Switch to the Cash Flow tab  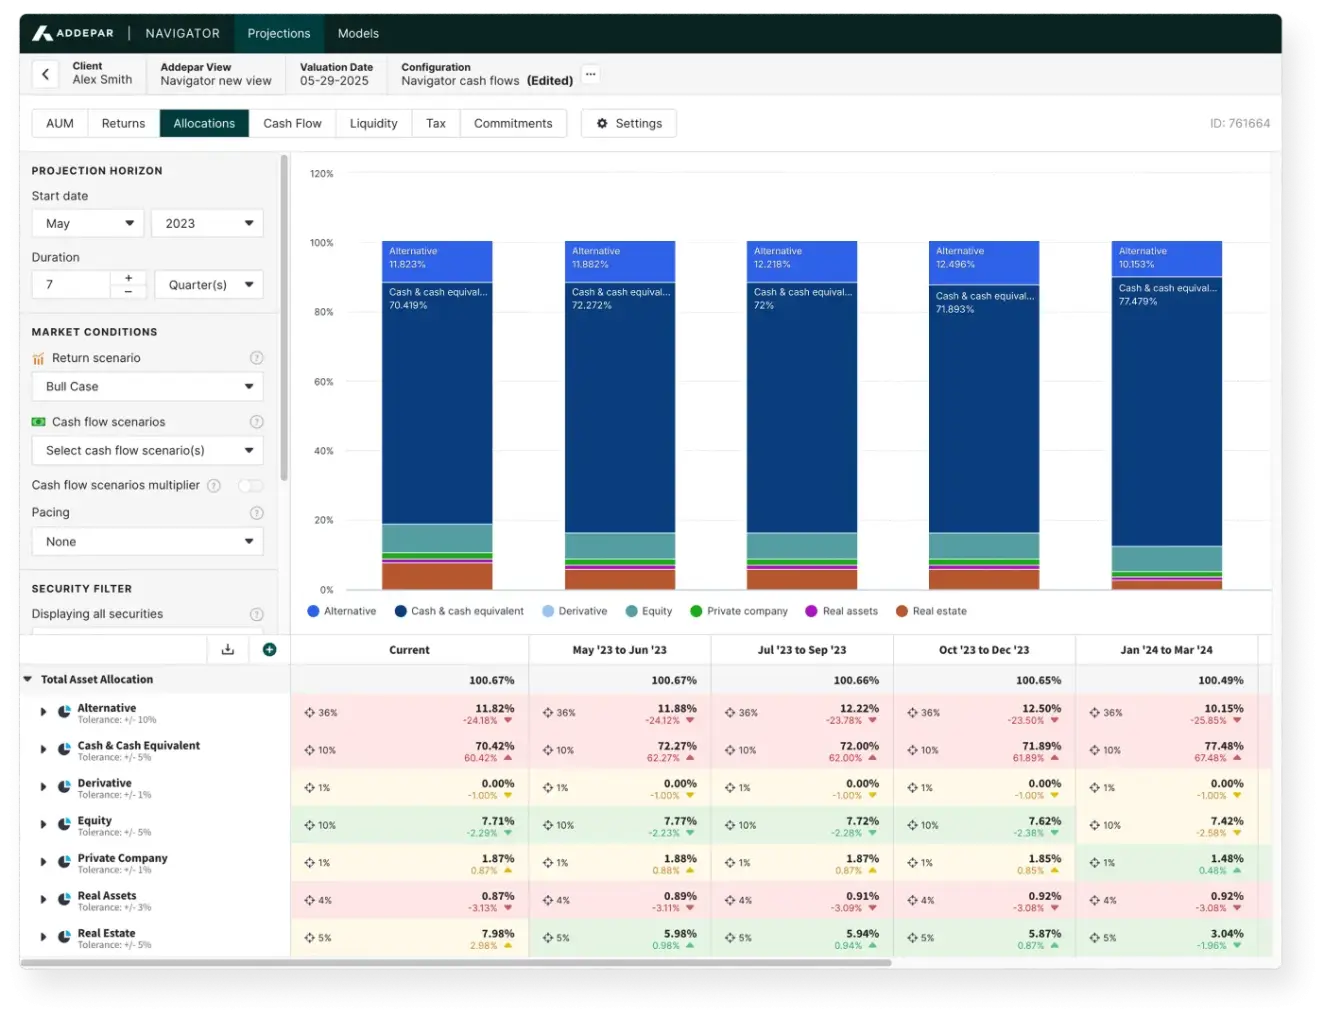pyautogui.click(x=292, y=123)
